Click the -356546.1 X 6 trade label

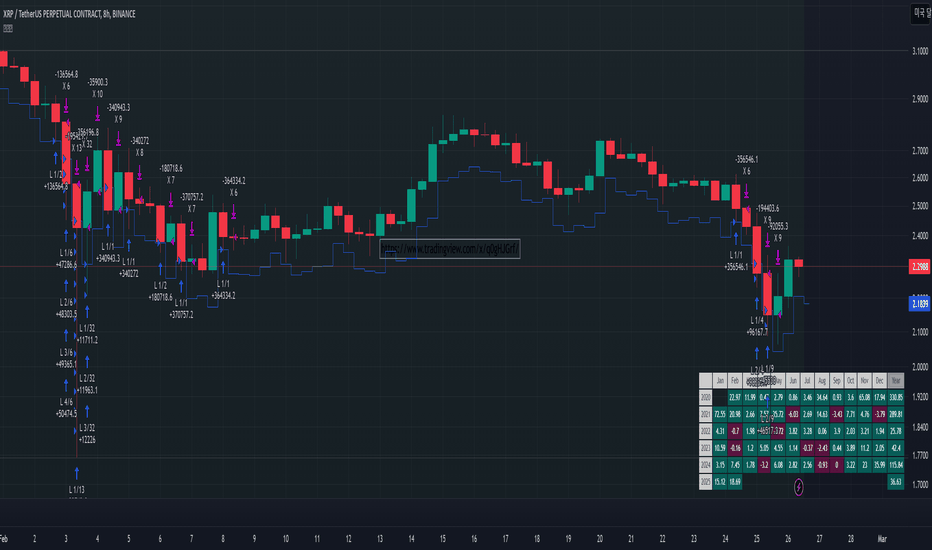click(x=746, y=165)
